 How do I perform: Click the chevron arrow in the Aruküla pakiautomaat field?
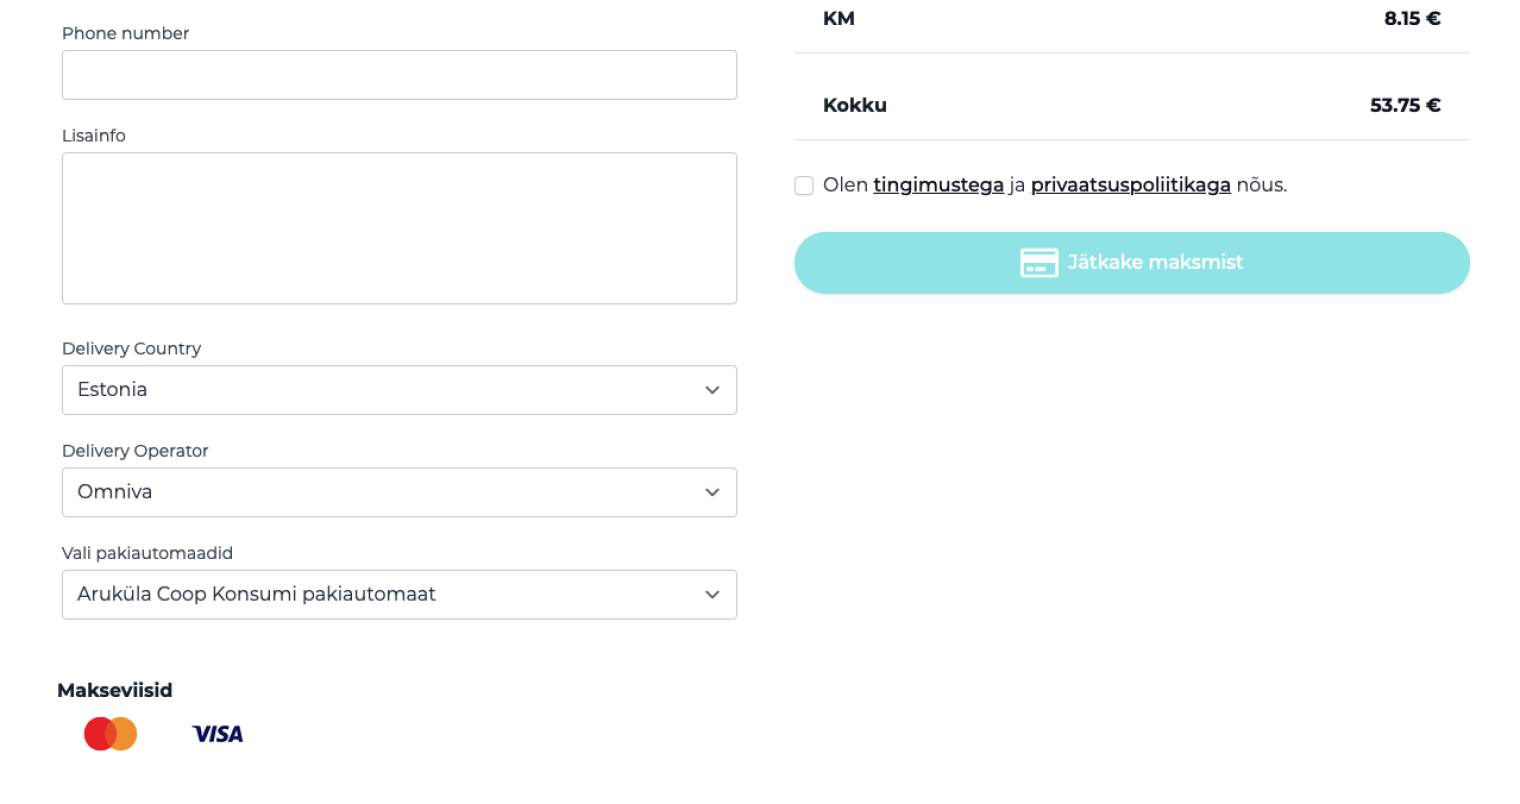pos(712,594)
